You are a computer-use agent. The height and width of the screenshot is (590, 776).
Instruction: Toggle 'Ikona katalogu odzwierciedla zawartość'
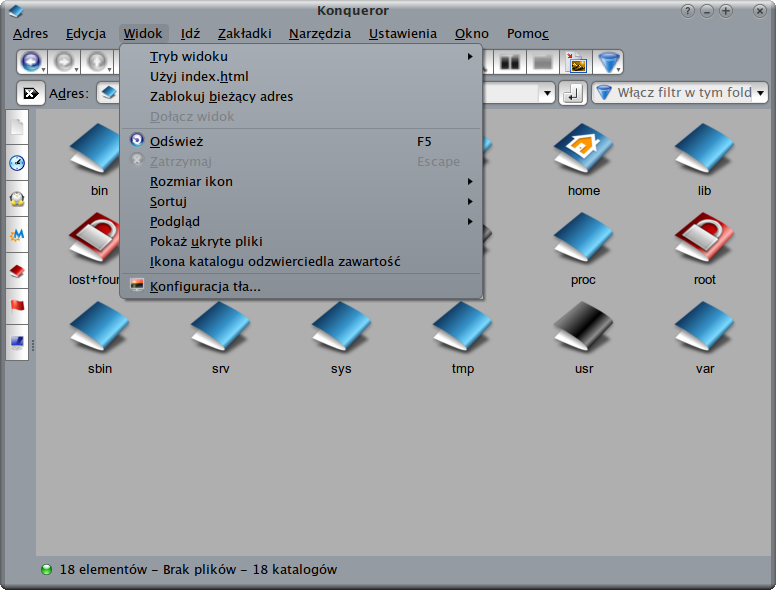coord(301,261)
